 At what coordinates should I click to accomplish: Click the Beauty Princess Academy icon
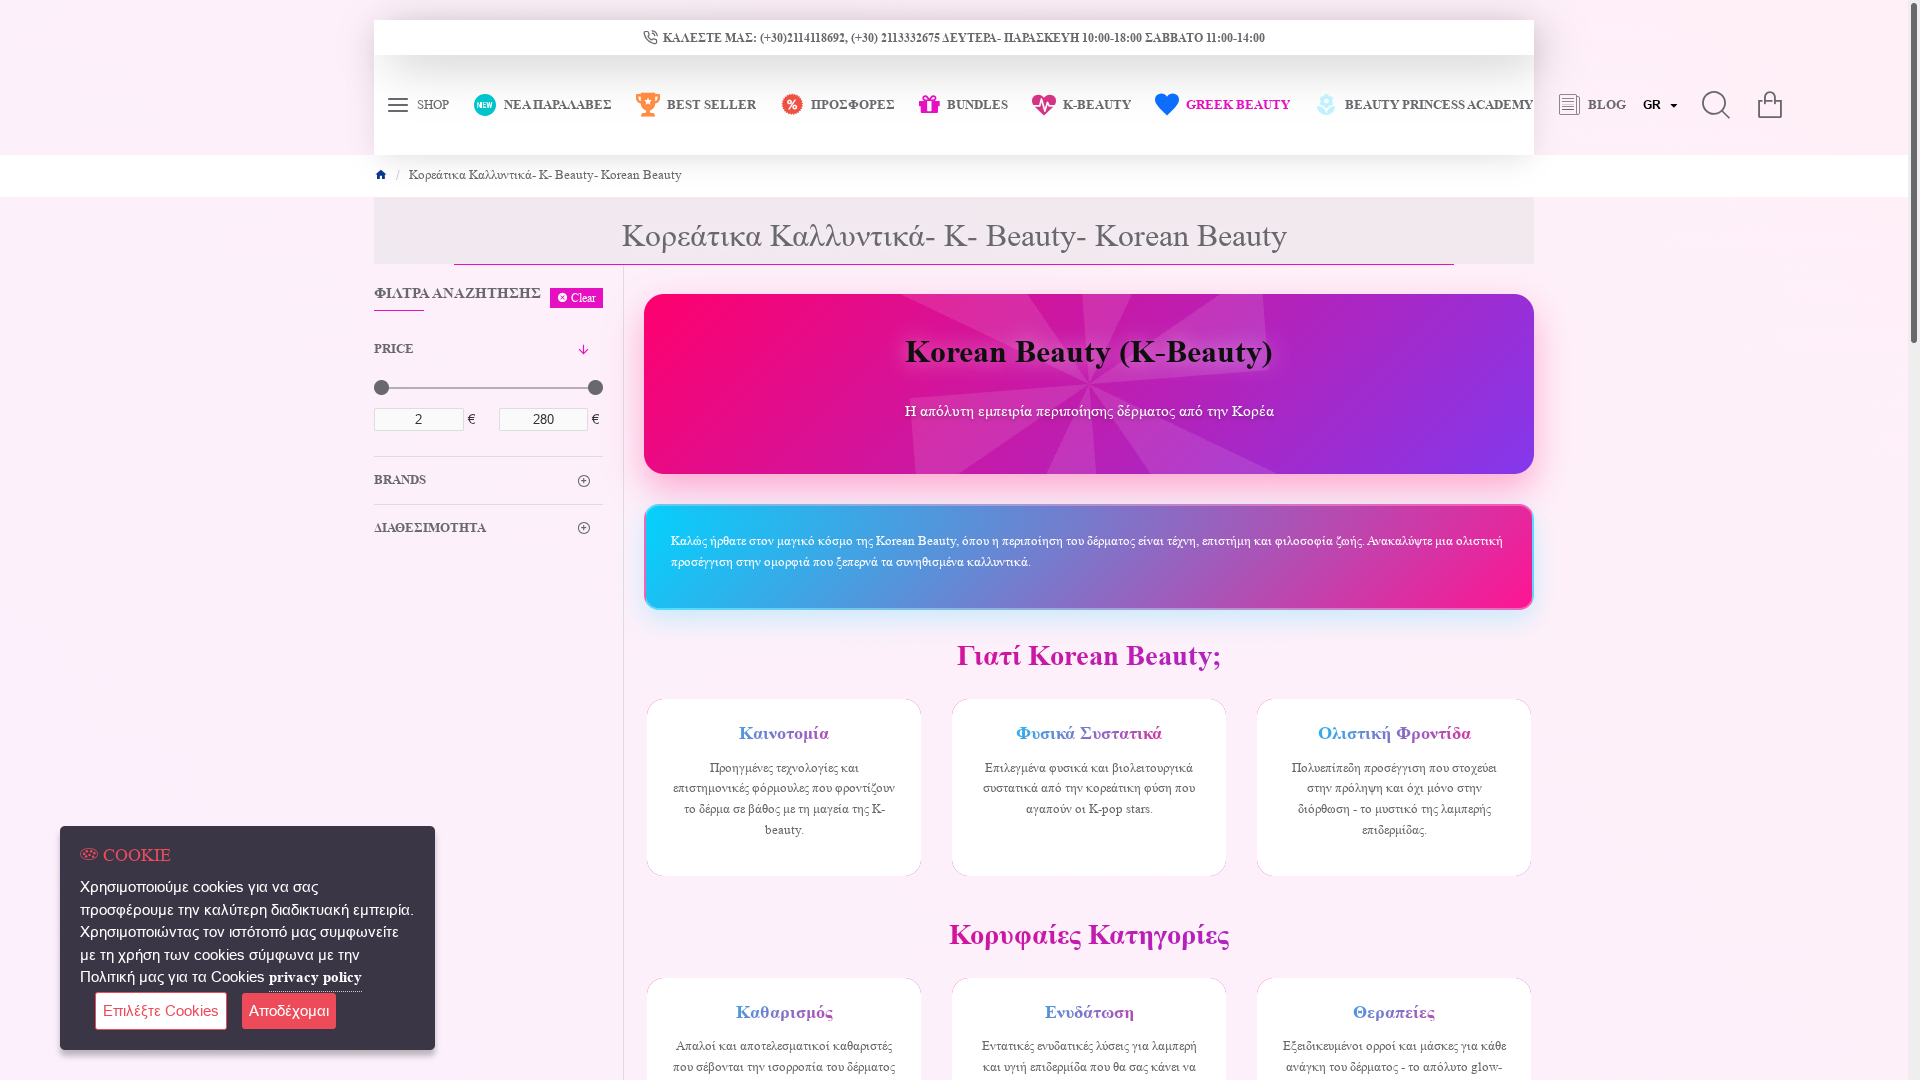pos(1326,105)
